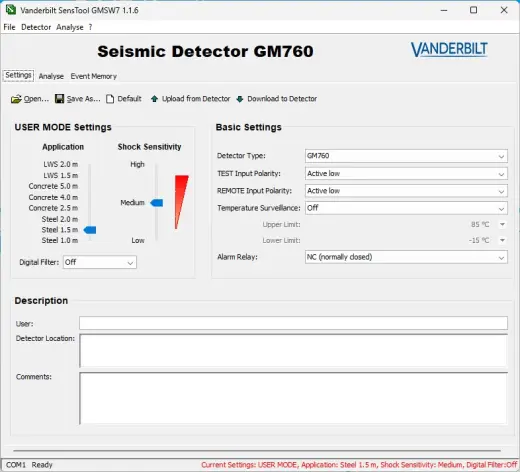Click the Concrete 4.0 m label
520x472 pixels.
pyautogui.click(x=53, y=197)
